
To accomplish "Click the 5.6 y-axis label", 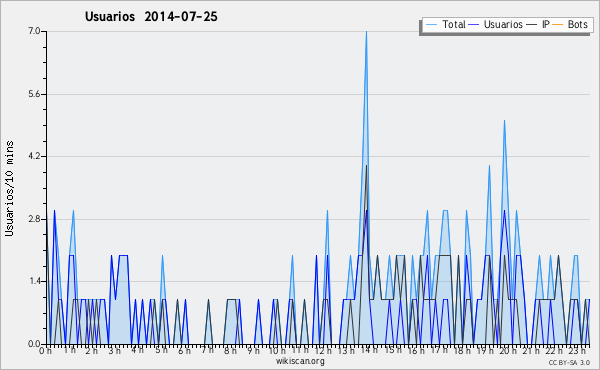I will (x=34, y=94).
